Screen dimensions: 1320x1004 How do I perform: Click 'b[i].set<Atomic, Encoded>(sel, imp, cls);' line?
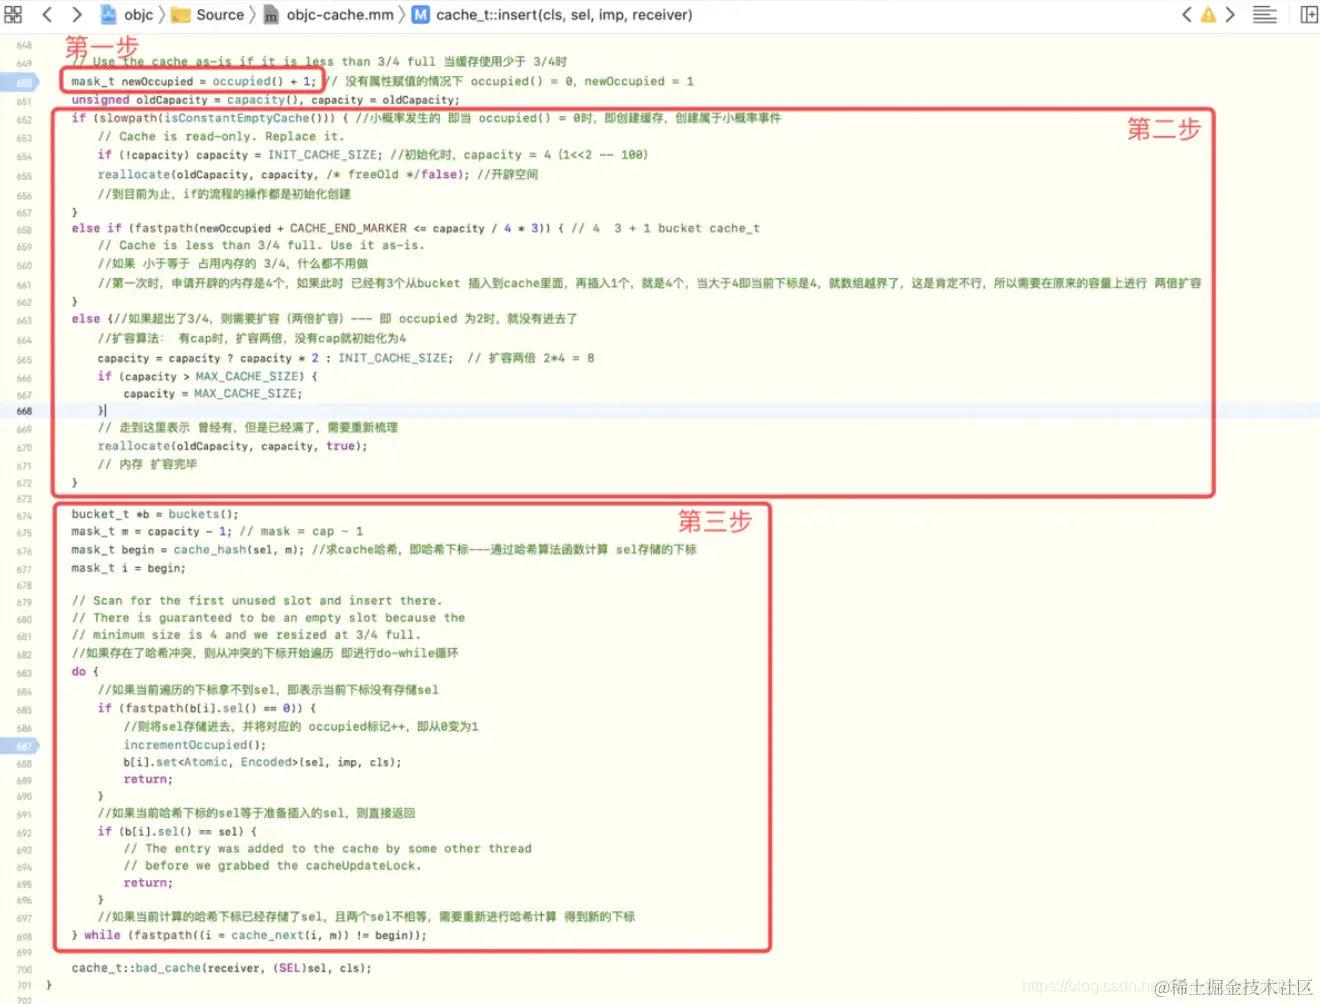(262, 762)
